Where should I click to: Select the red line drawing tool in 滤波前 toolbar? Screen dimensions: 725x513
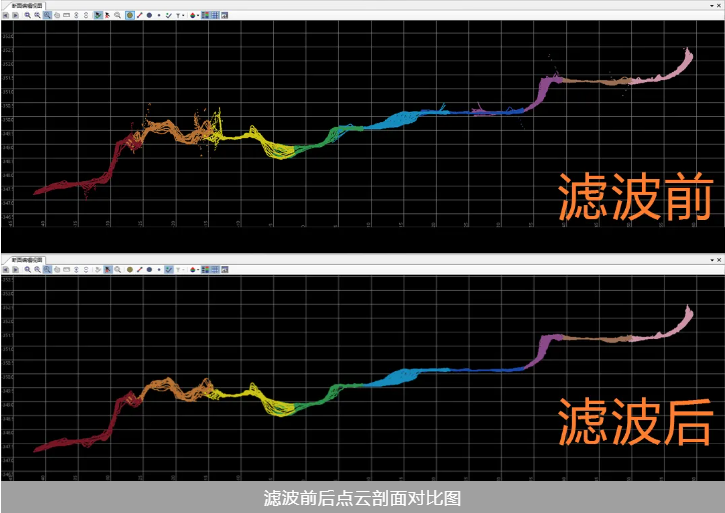pyautogui.click(x=139, y=15)
